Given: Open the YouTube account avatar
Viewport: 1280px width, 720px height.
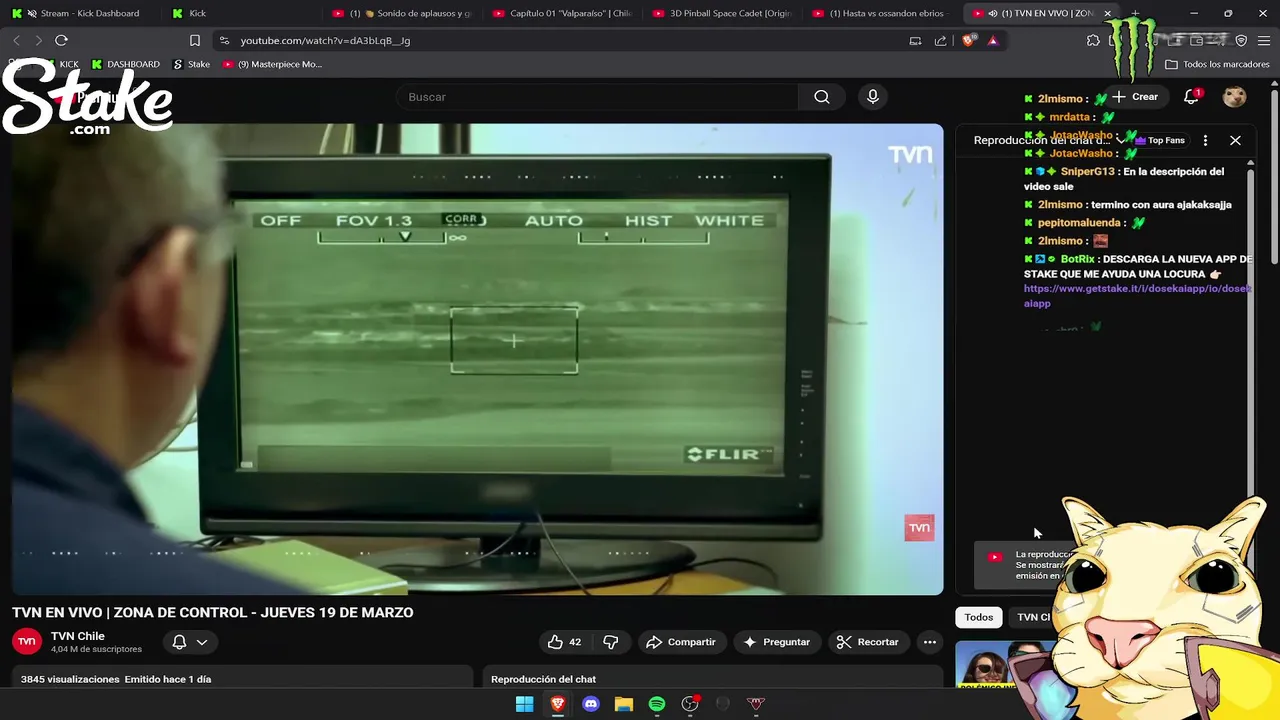Looking at the screenshot, I should [1234, 97].
